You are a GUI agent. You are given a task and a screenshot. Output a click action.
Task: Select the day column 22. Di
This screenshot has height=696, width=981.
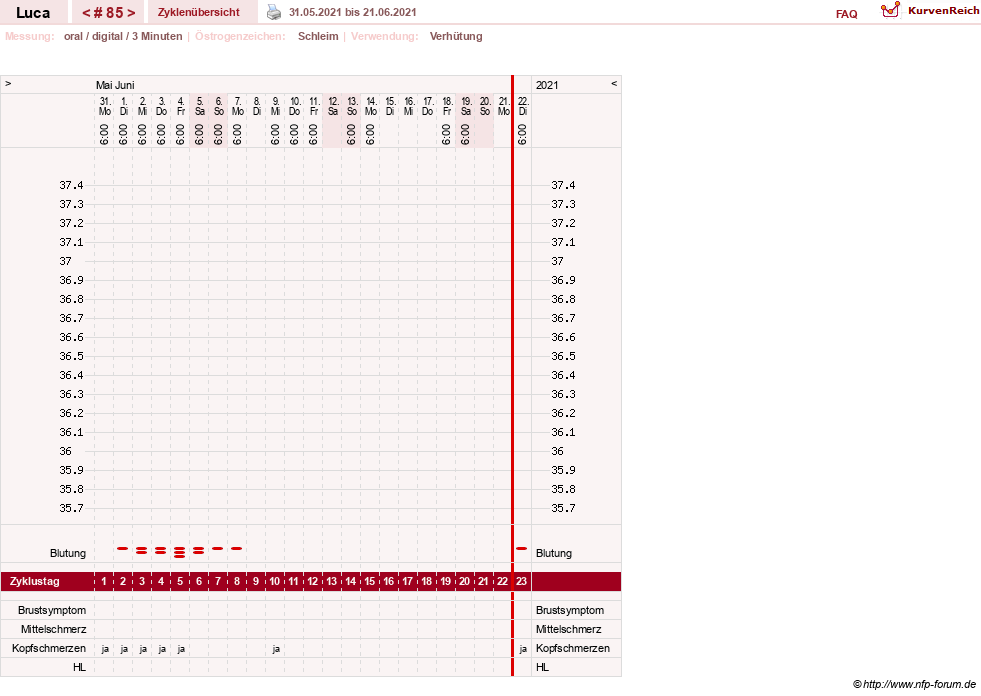coord(523,106)
